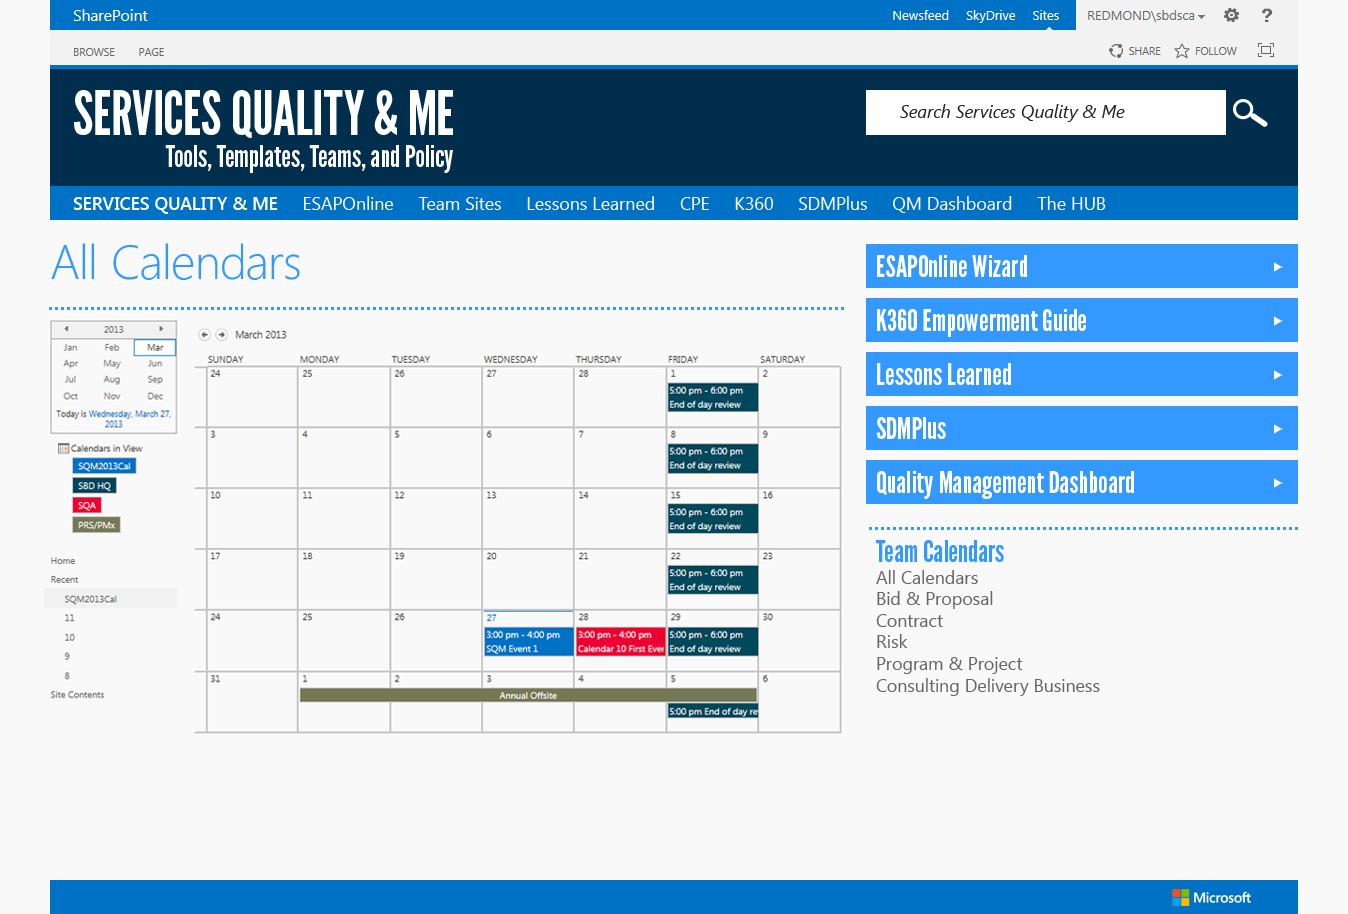Select SQA red calendar swatch
Screen dimensions: 1348x914
(x=87, y=506)
